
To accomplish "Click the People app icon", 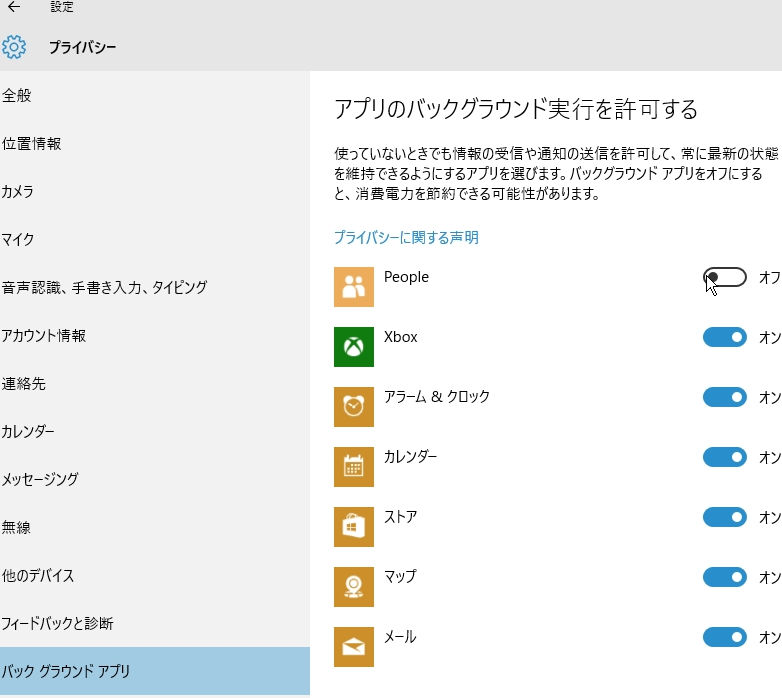I will click(x=354, y=287).
